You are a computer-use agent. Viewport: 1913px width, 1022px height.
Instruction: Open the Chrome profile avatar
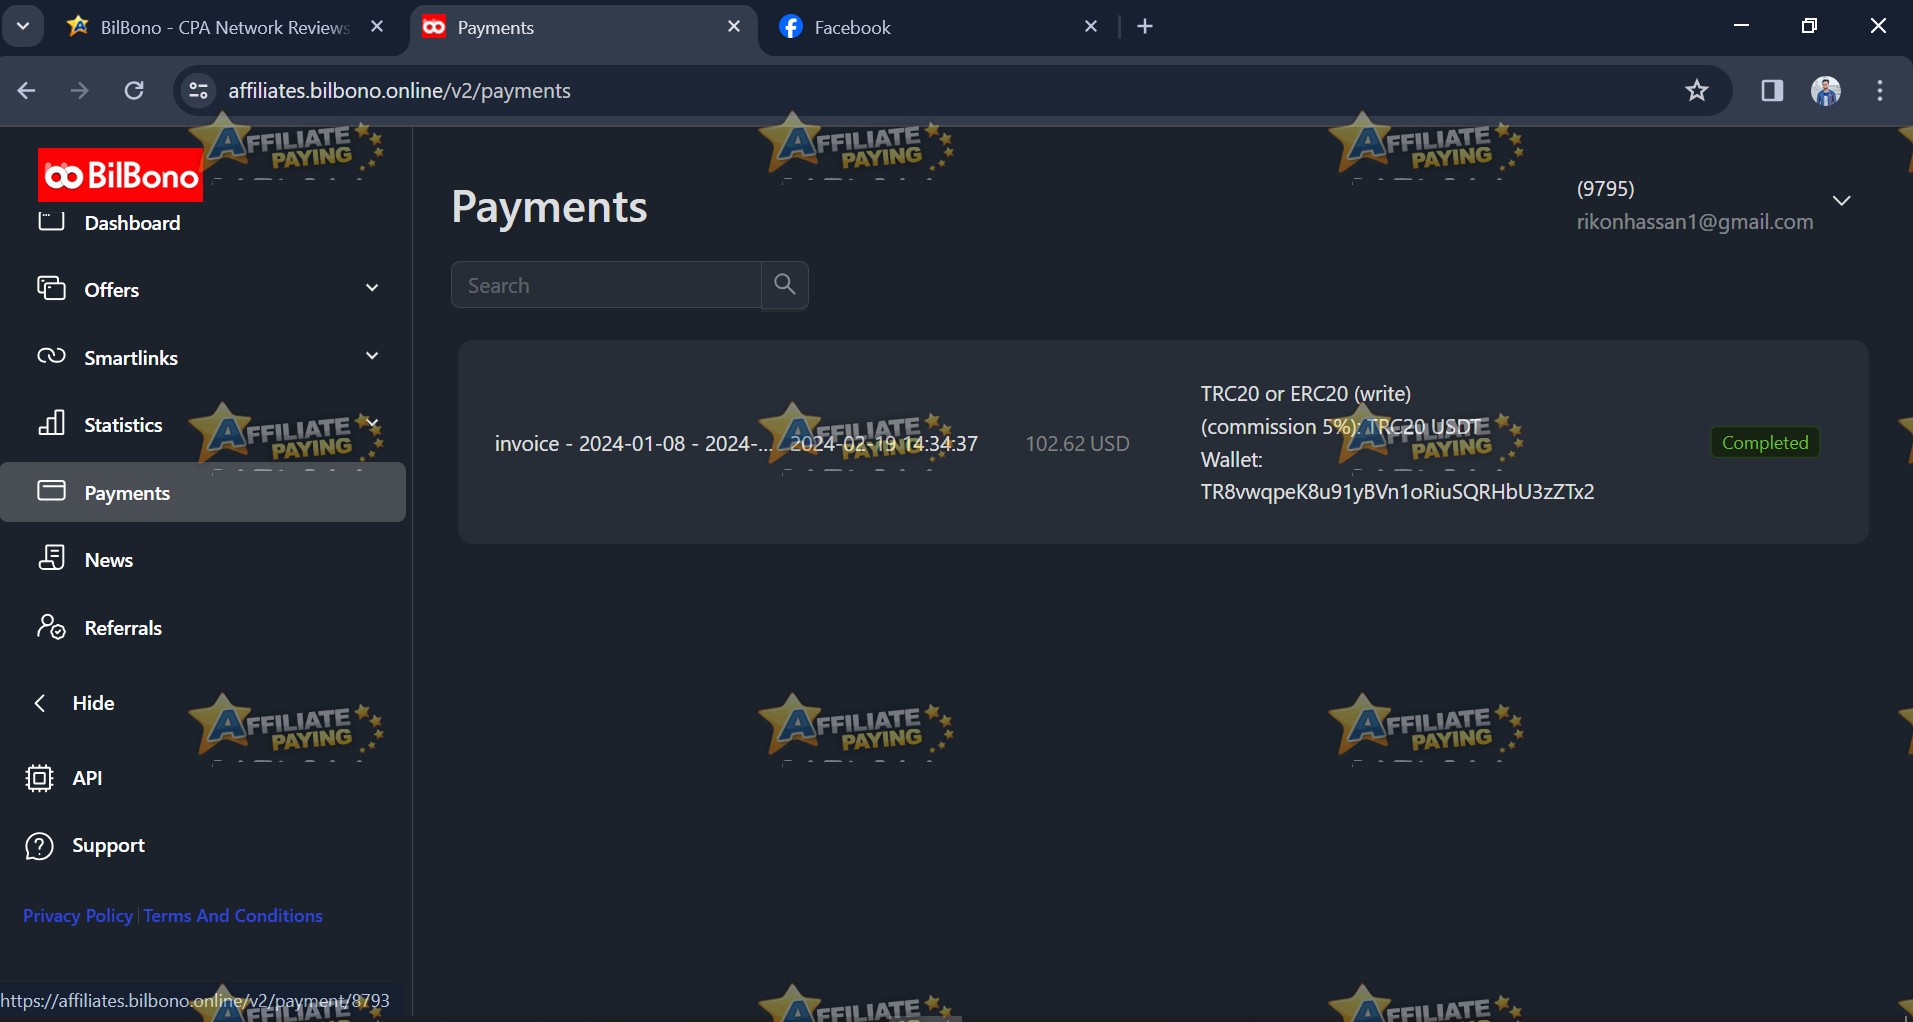[1826, 91]
